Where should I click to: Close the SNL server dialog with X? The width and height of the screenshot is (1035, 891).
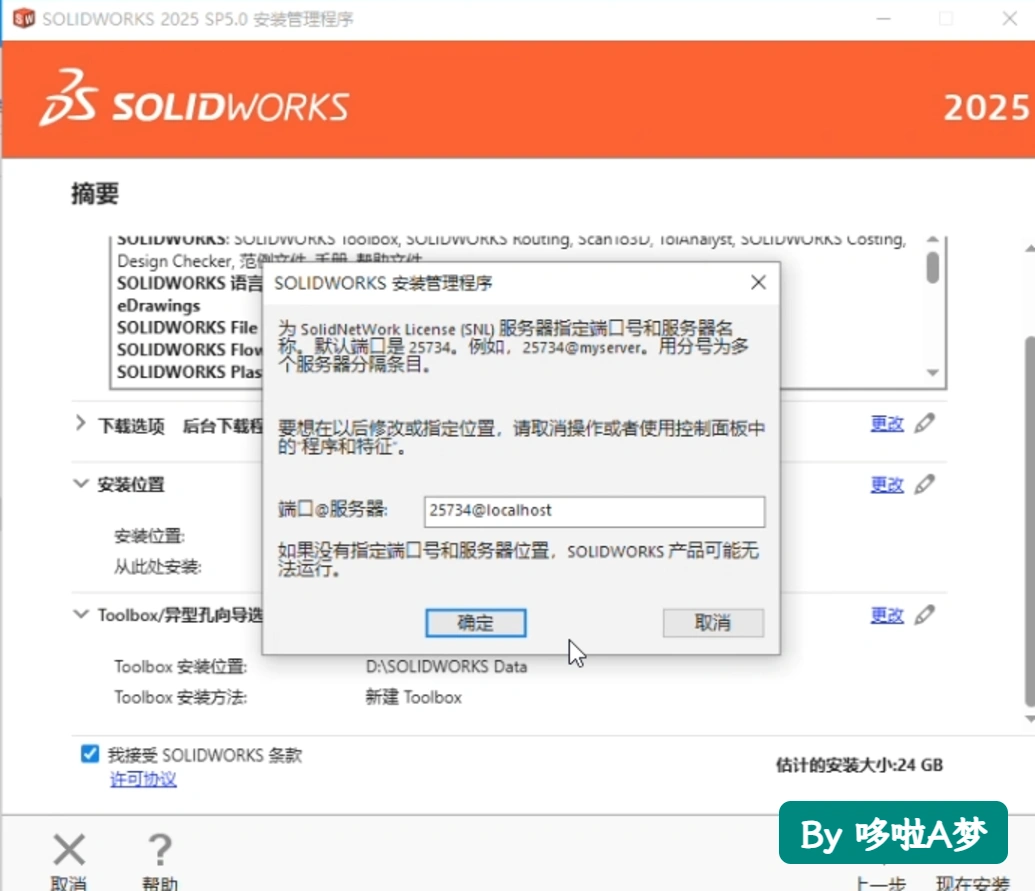[x=758, y=282]
